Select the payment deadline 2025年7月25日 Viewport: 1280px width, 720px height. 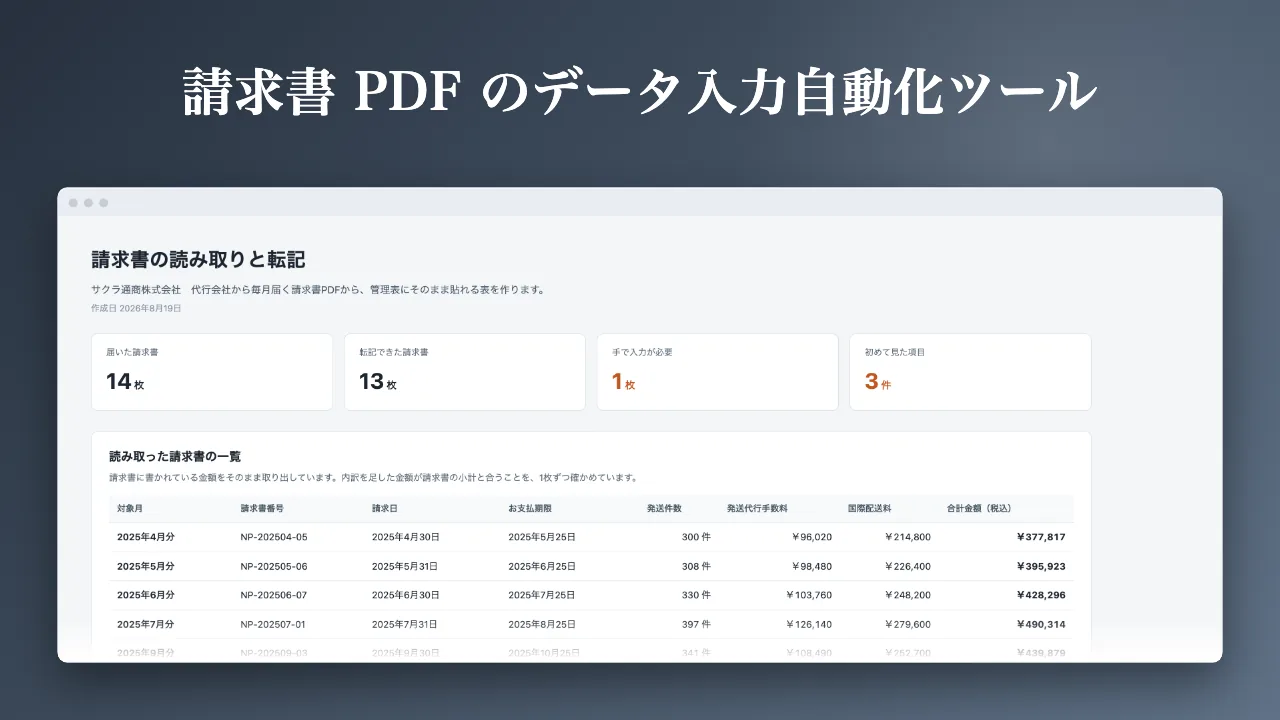coord(542,595)
